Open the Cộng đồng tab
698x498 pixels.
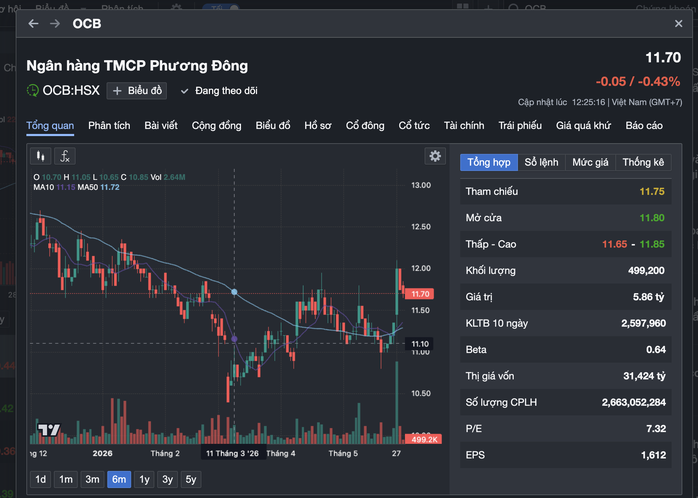pyautogui.click(x=216, y=126)
